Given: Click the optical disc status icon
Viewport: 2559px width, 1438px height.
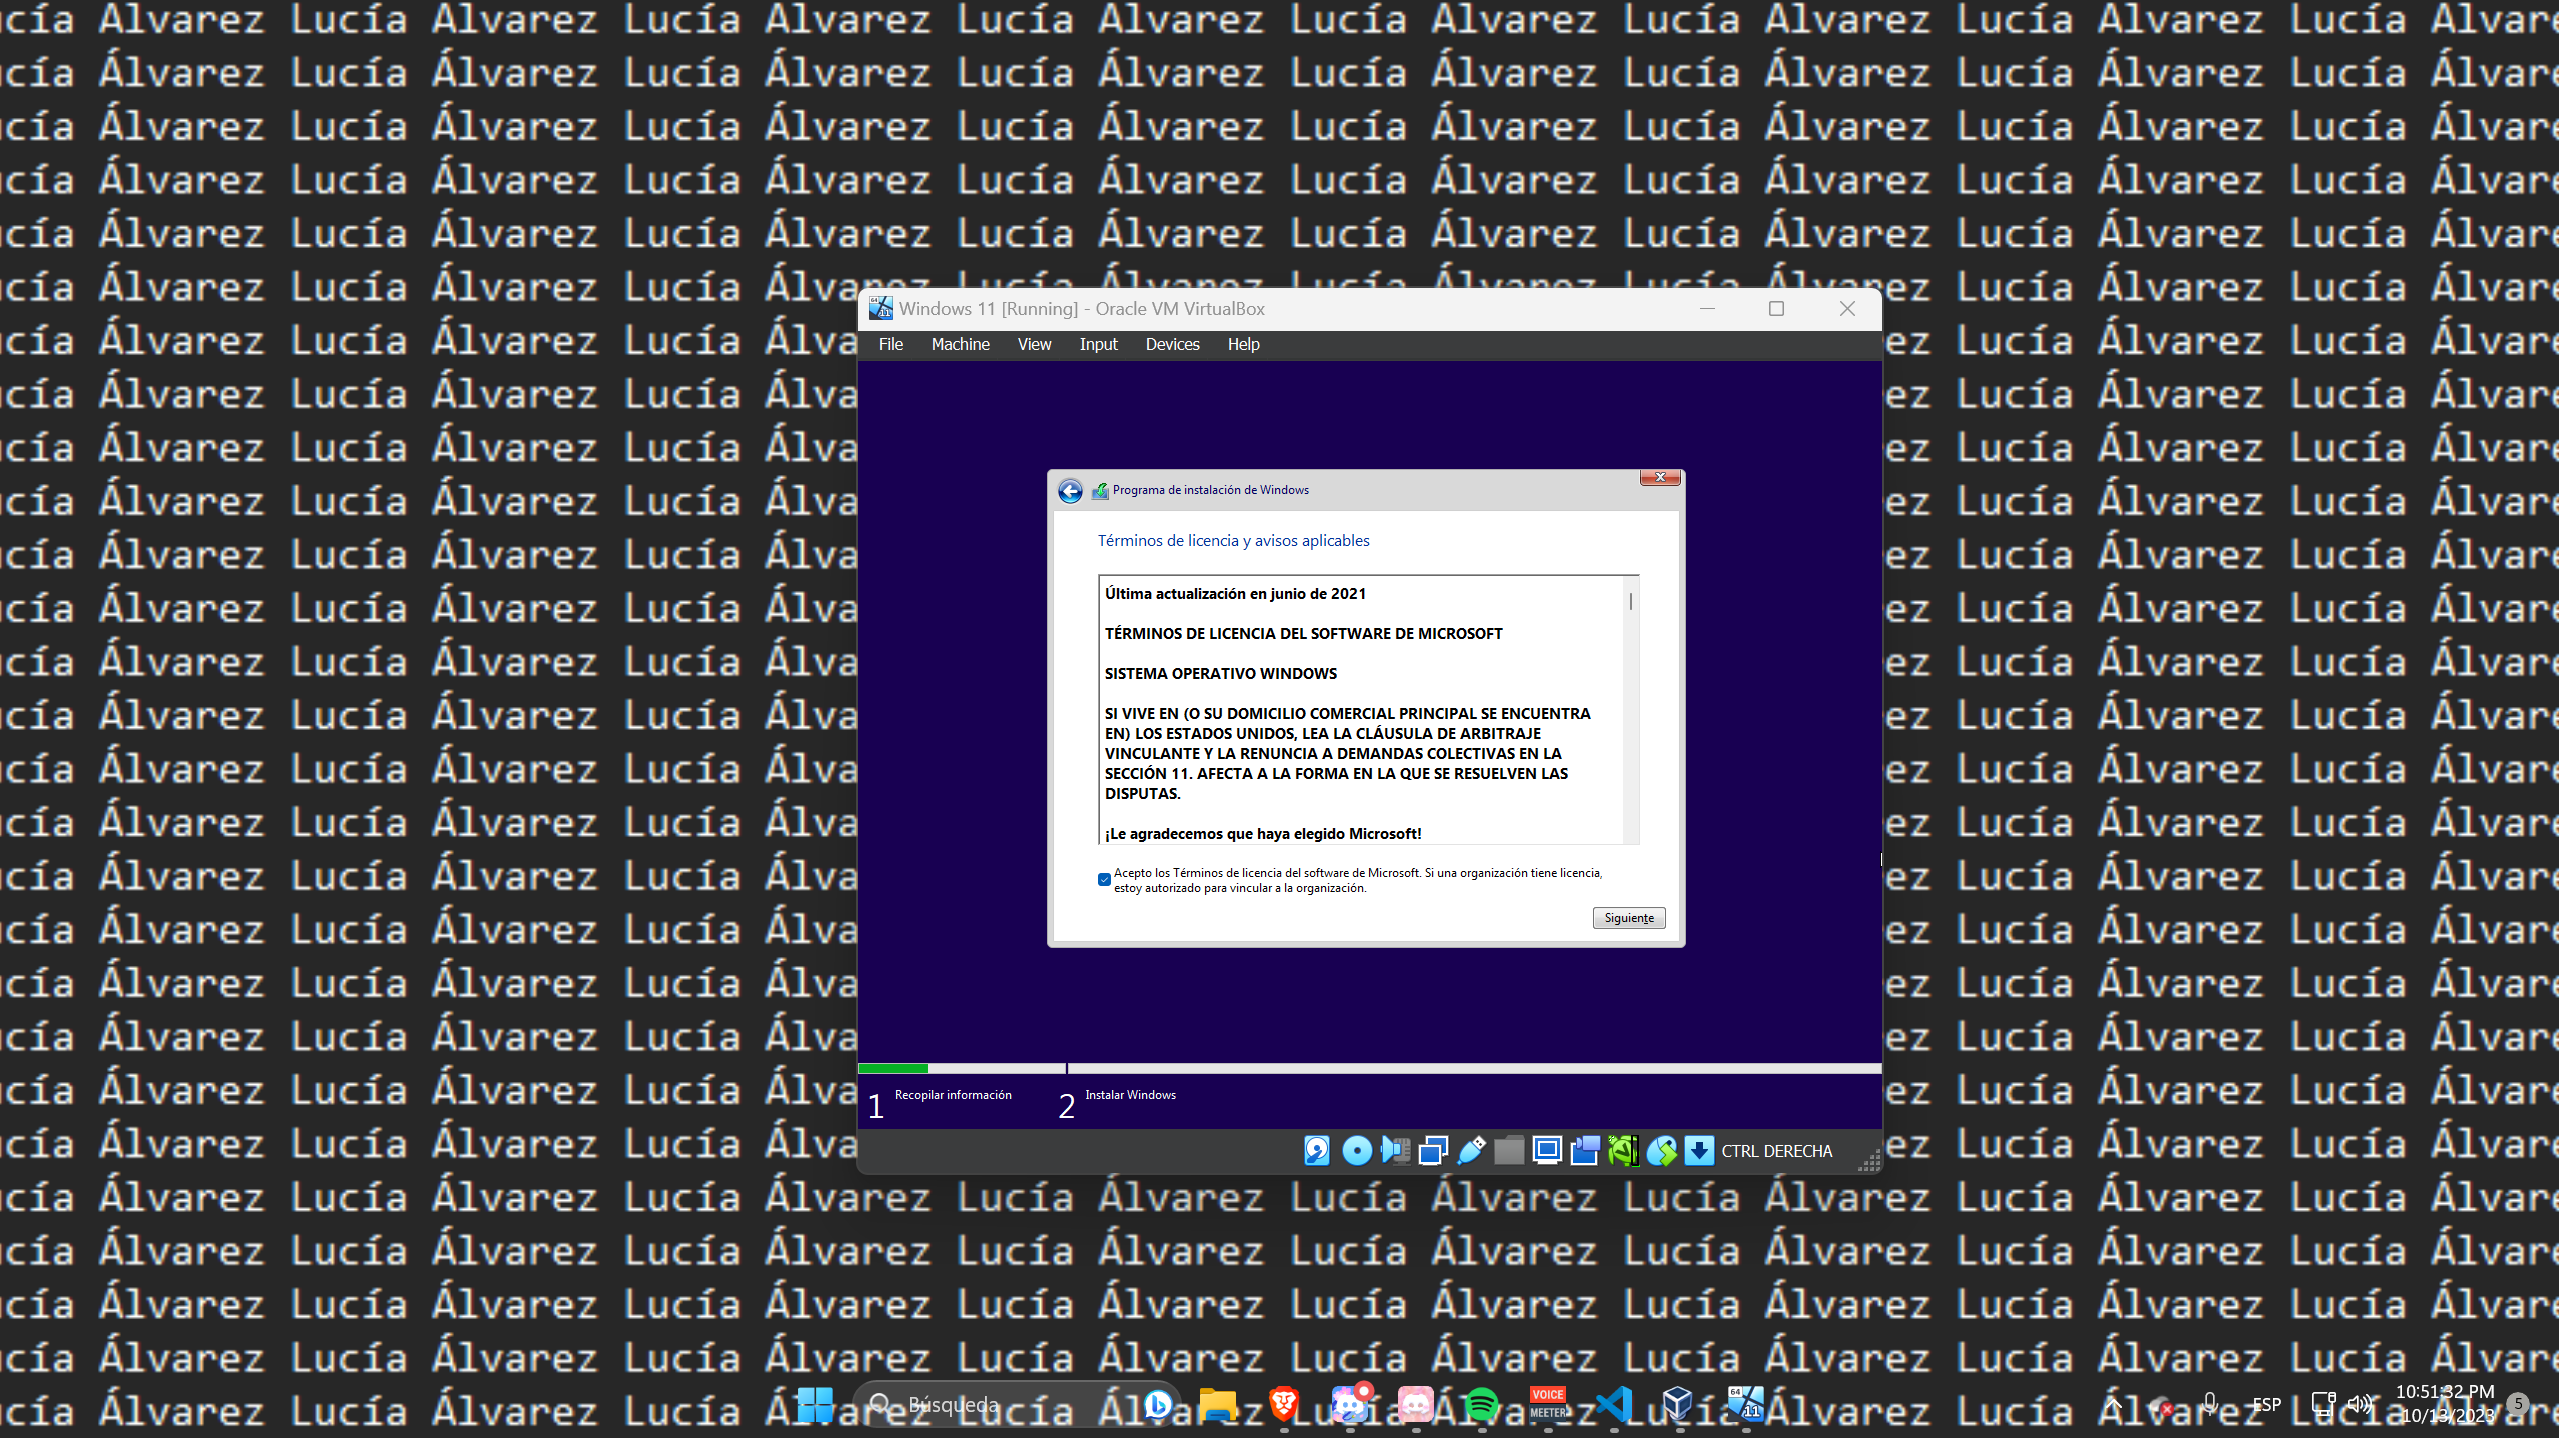Looking at the screenshot, I should pos(1356,1151).
